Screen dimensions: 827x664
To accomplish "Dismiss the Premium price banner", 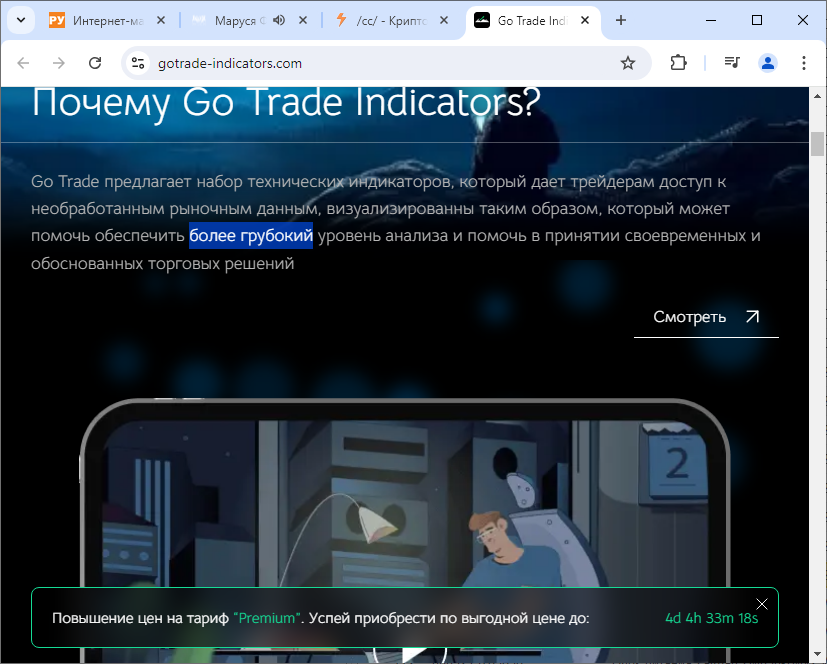I will pyautogui.click(x=762, y=604).
